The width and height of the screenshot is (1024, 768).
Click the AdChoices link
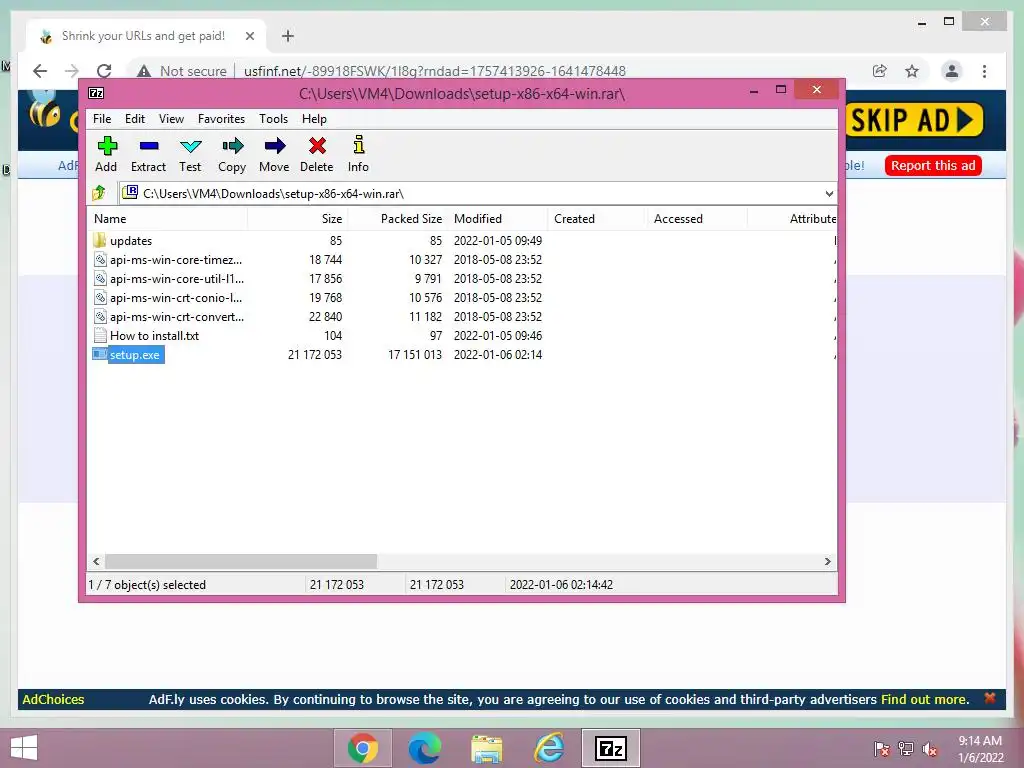pos(53,699)
